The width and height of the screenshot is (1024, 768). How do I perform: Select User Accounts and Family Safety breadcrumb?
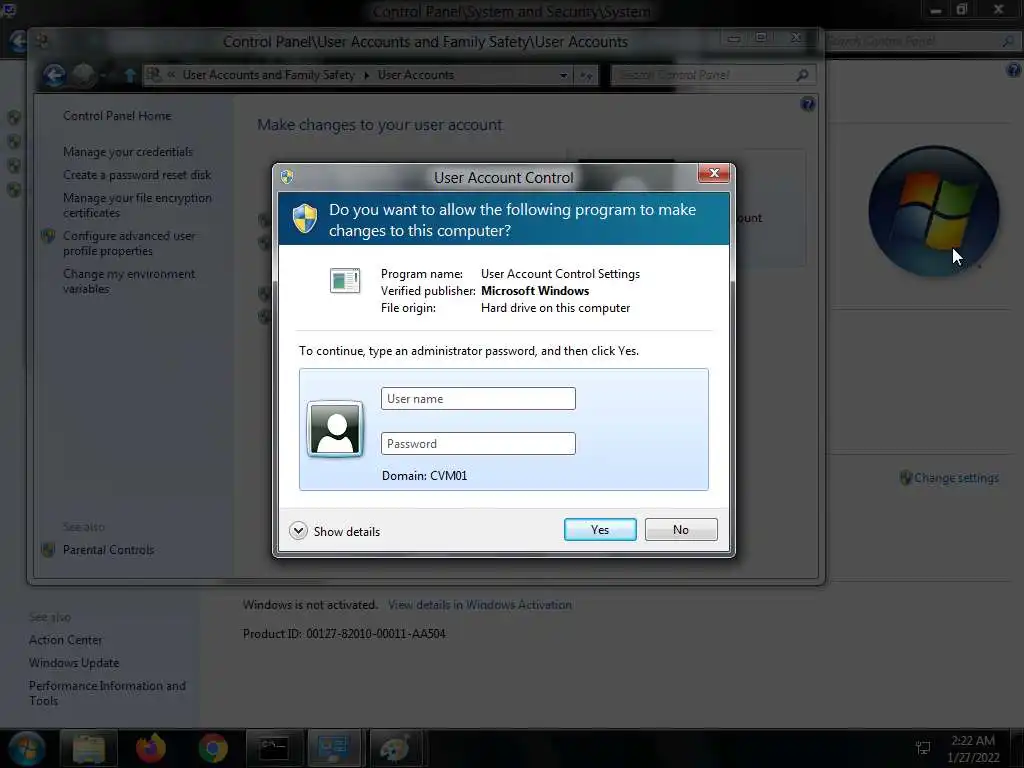point(268,75)
